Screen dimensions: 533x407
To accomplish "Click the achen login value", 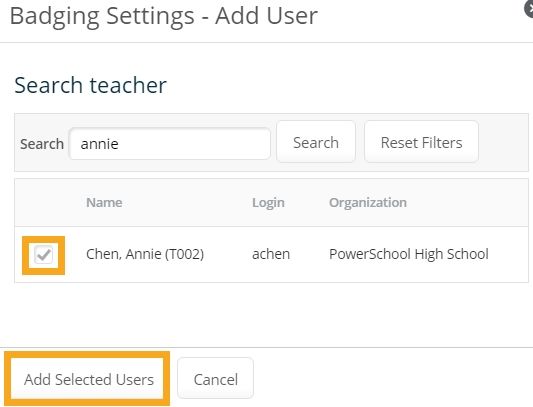I will 271,254.
